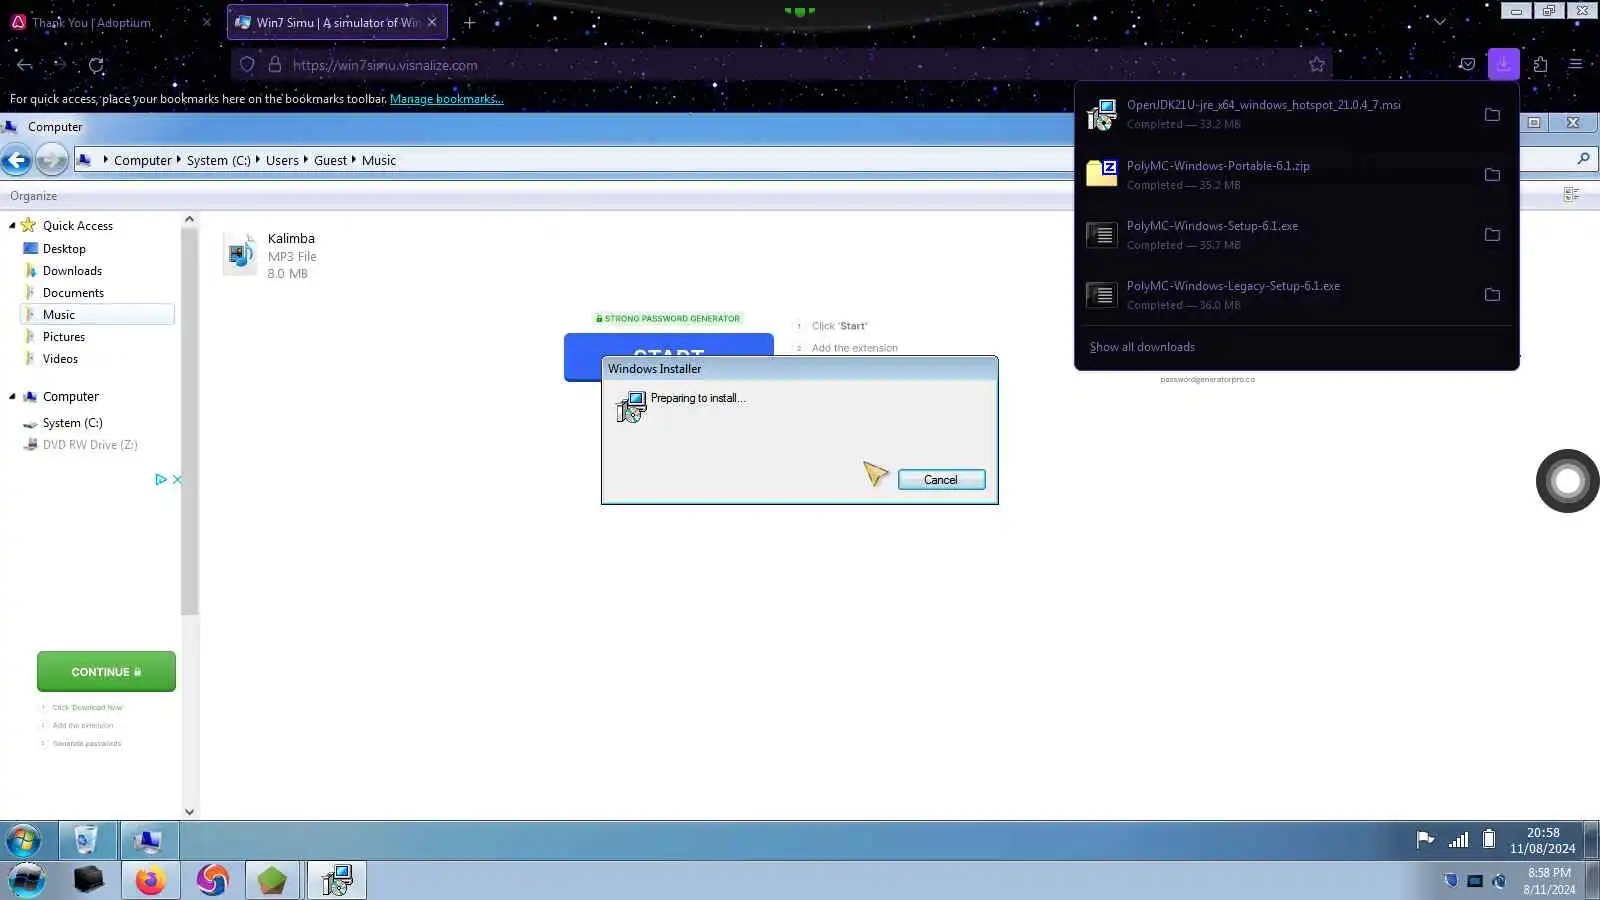
Task: Click the Manage bookmarks link
Action: pos(446,99)
